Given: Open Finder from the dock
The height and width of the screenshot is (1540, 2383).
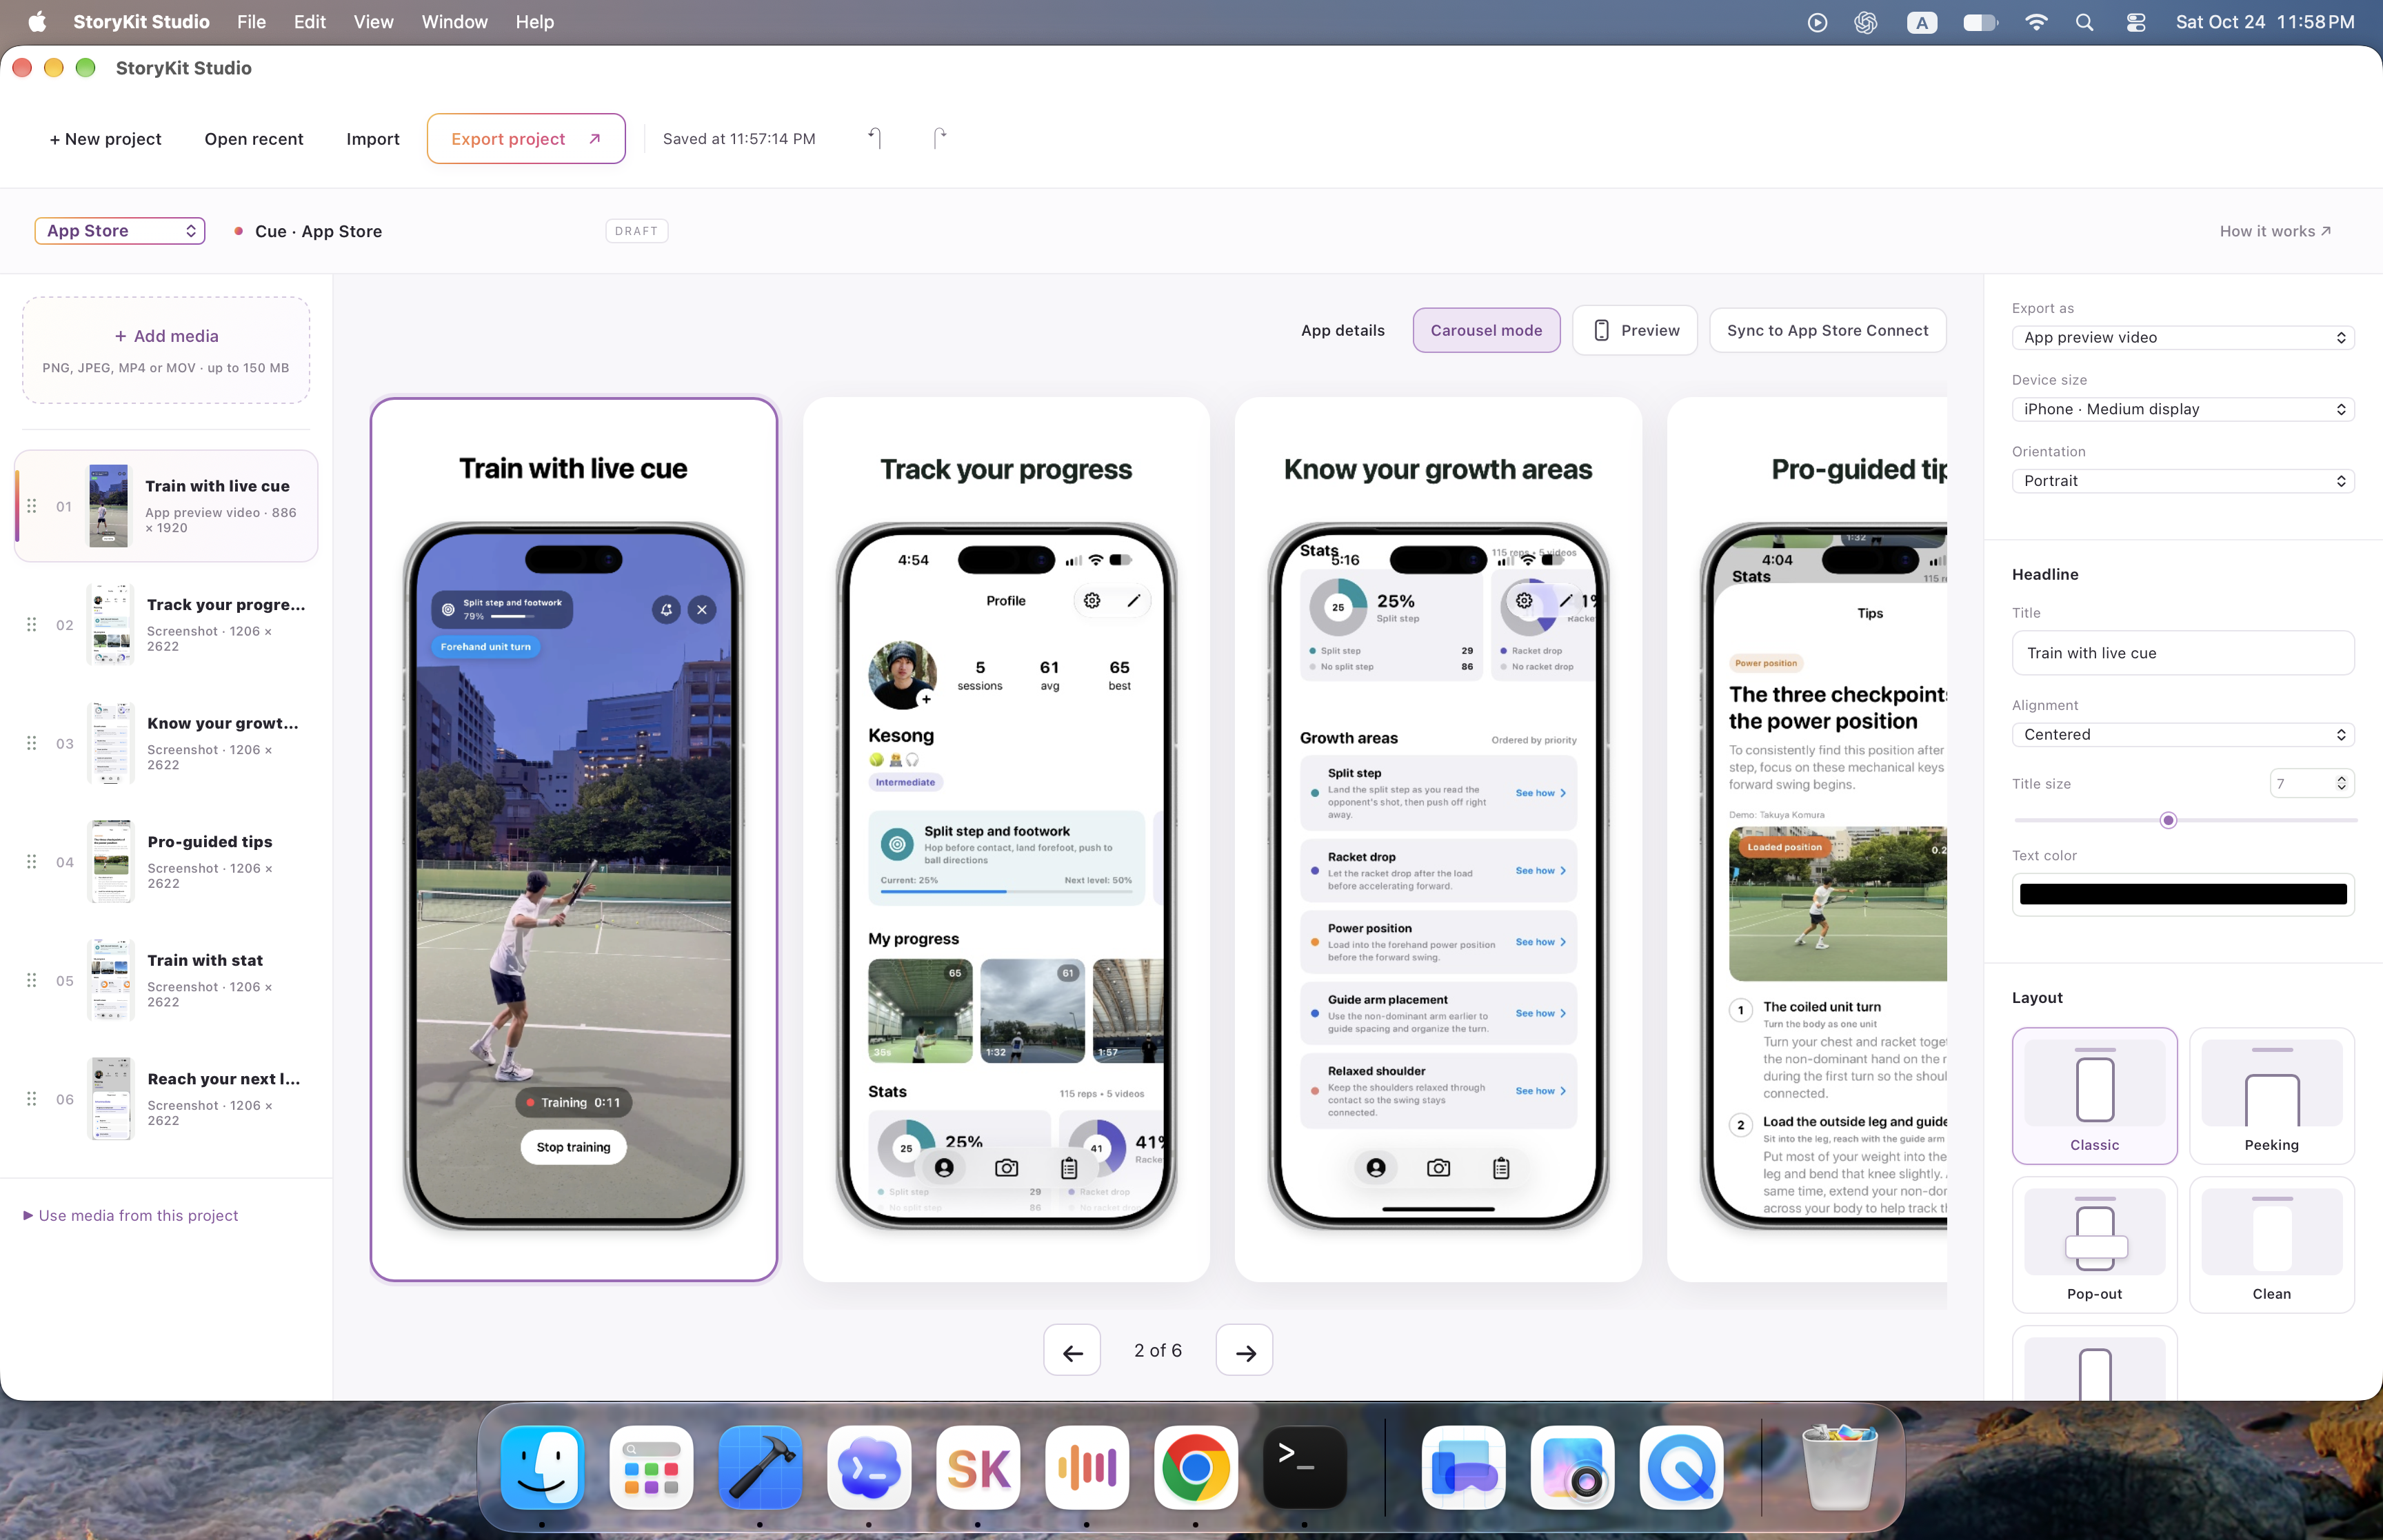Looking at the screenshot, I should coord(542,1467).
